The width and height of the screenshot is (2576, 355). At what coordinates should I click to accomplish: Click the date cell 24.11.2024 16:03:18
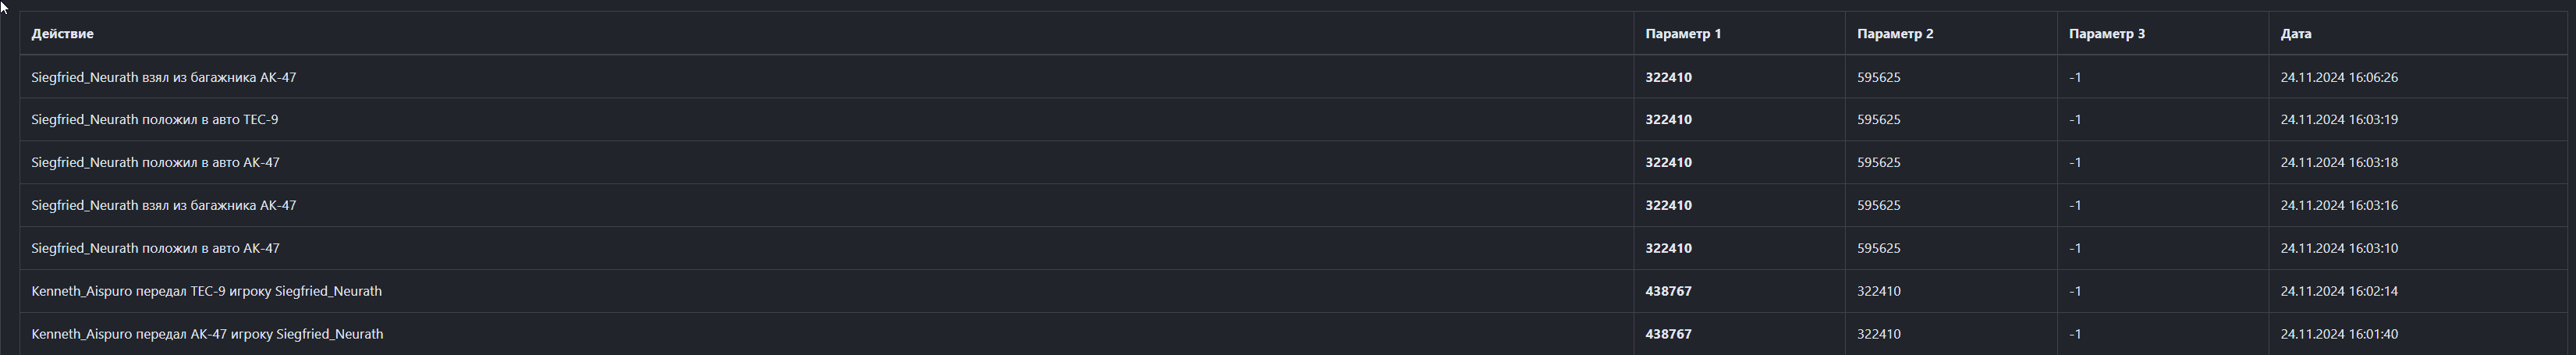click(2339, 163)
